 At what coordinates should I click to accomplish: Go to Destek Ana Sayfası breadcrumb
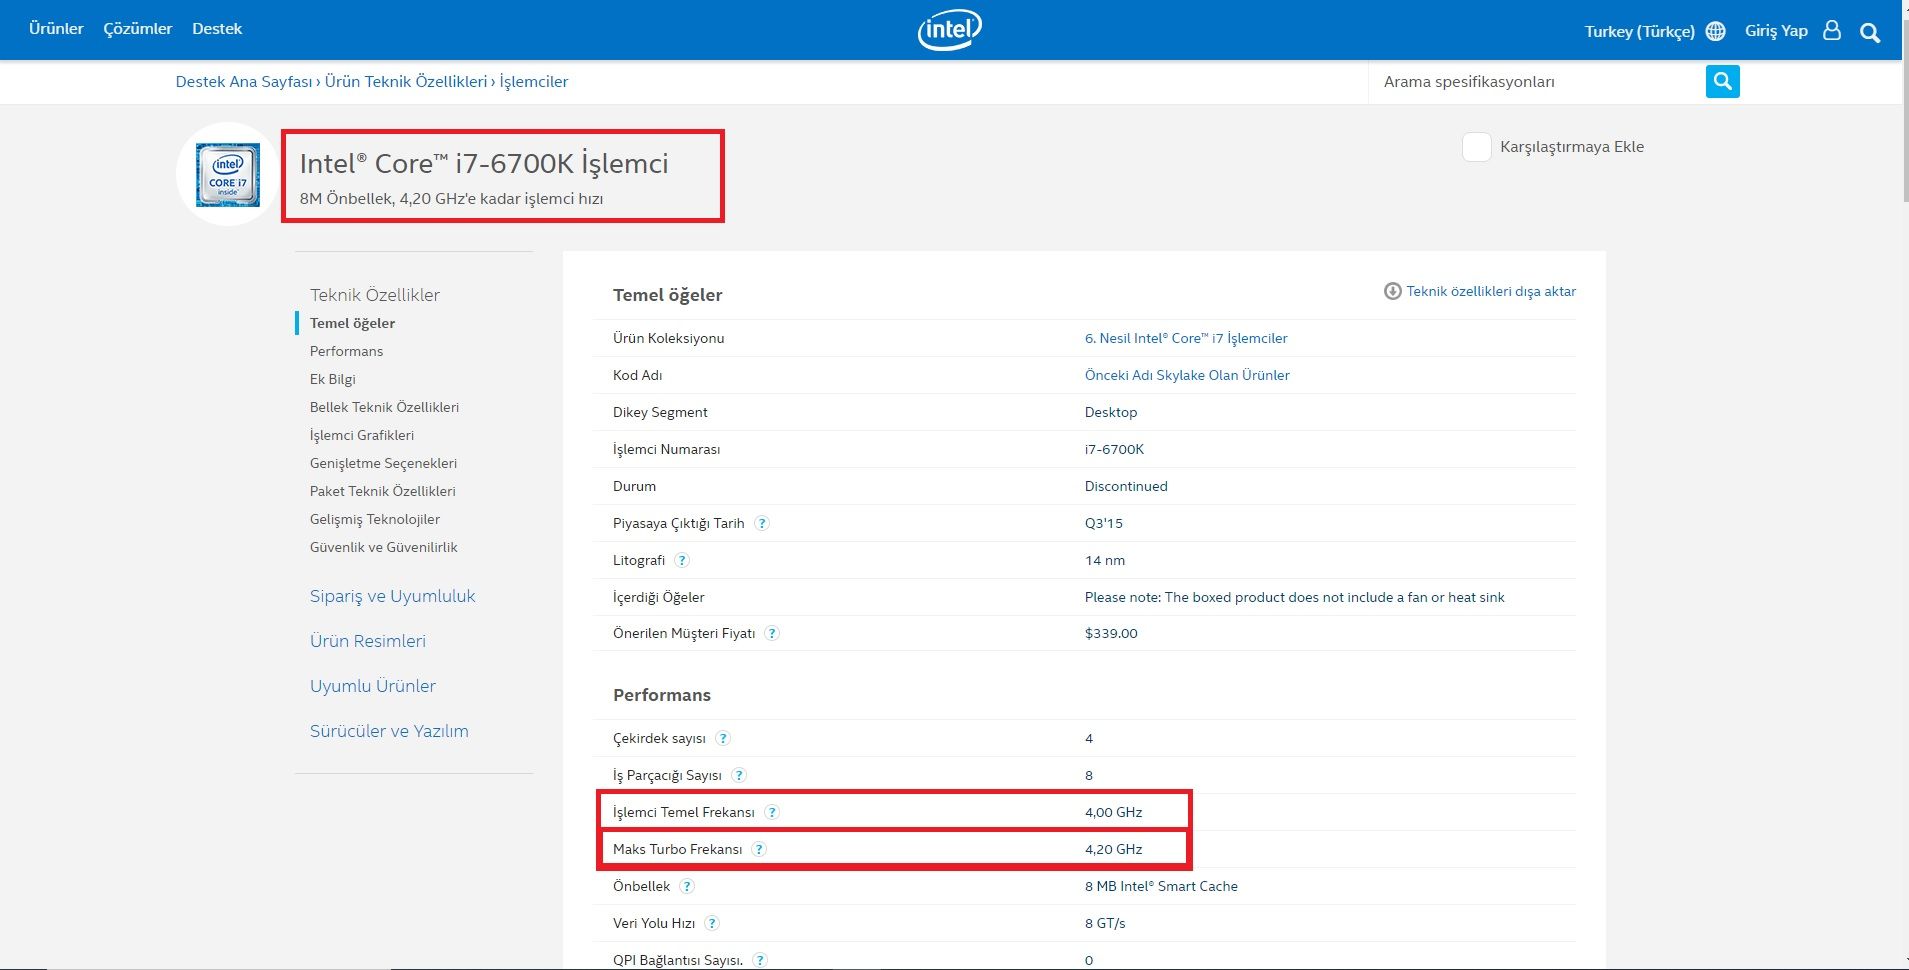[x=244, y=82]
